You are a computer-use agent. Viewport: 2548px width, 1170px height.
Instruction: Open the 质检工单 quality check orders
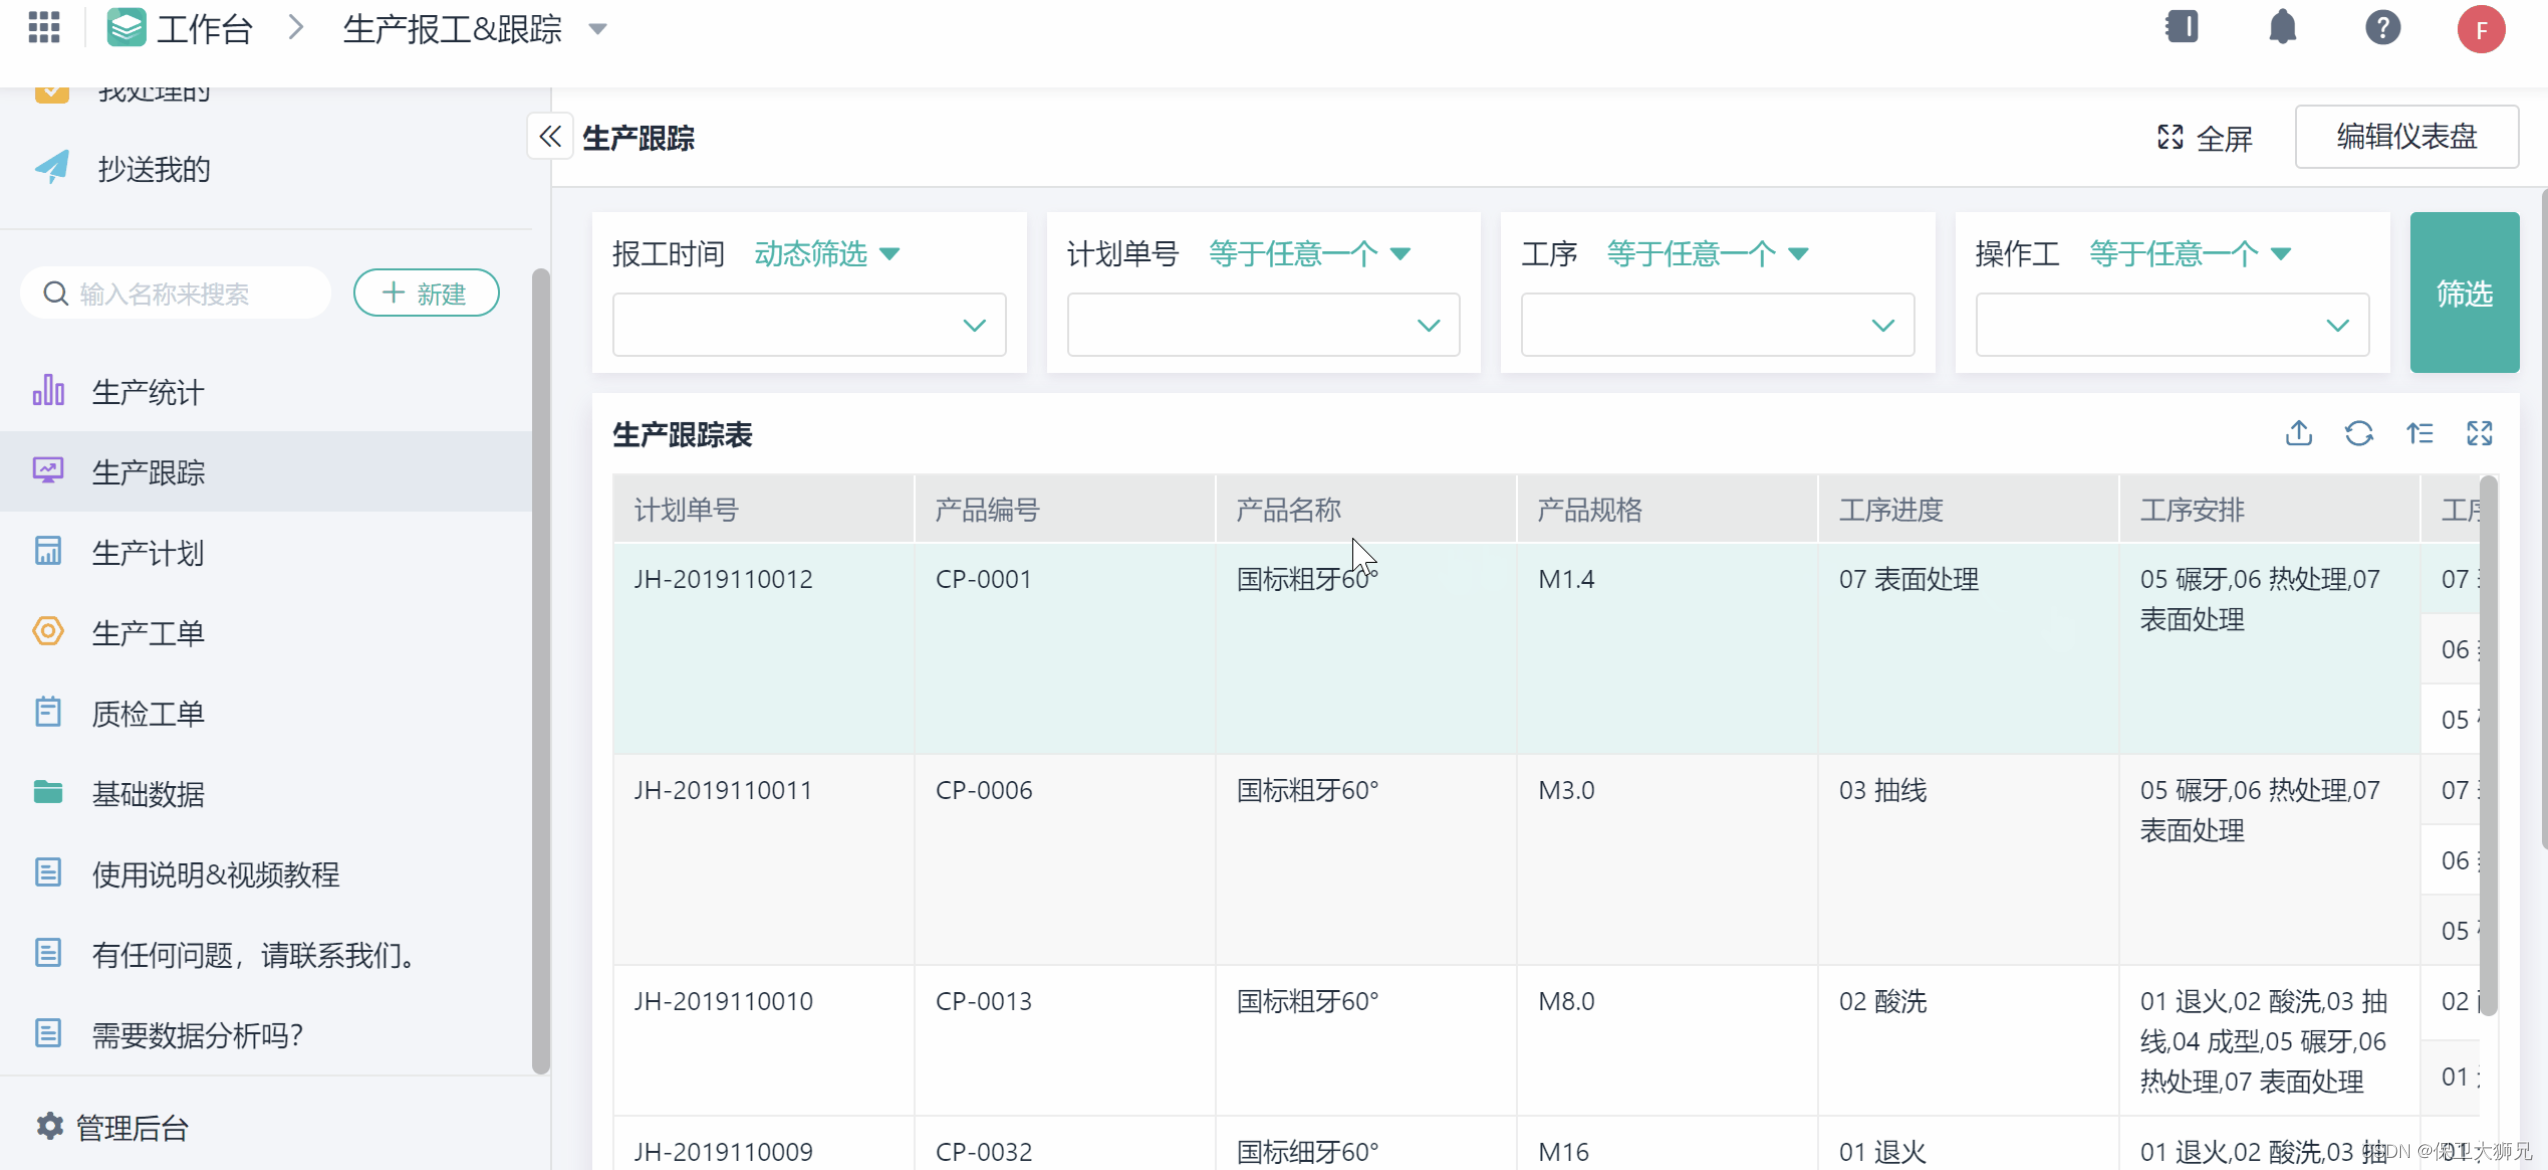[x=148, y=712]
